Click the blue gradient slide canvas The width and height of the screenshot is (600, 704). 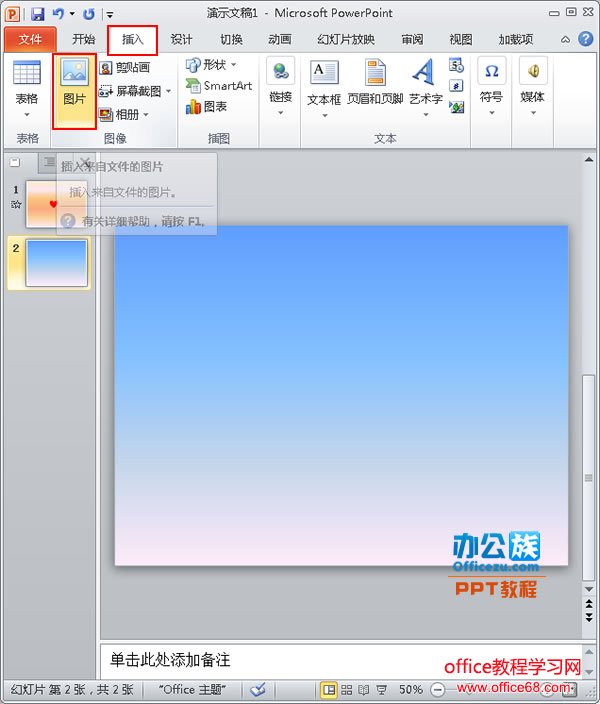[x=341, y=395]
